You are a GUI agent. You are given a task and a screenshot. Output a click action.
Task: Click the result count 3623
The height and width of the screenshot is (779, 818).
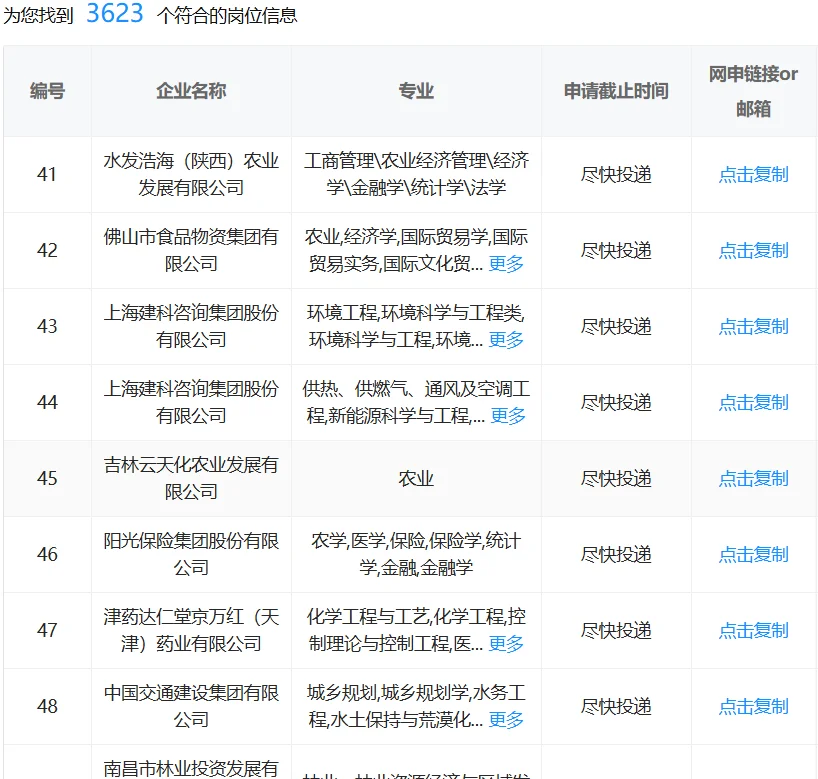click(x=115, y=14)
